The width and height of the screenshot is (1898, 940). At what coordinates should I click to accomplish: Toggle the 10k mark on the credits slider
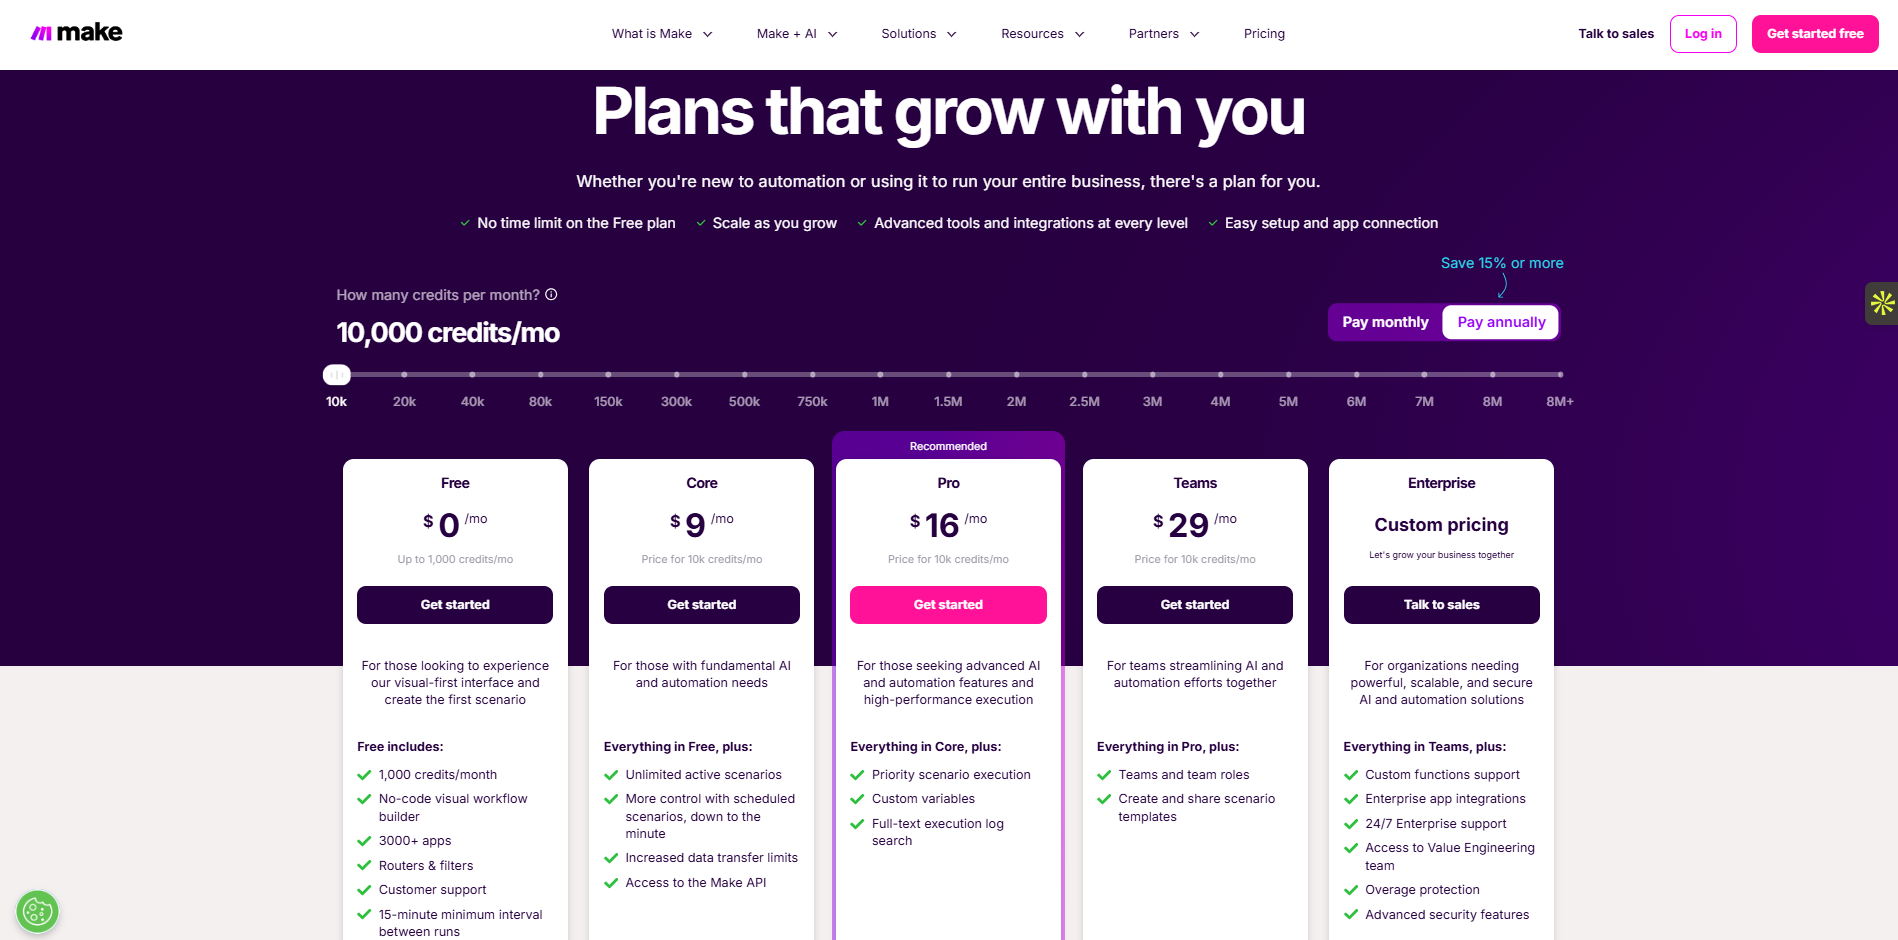[x=336, y=373]
